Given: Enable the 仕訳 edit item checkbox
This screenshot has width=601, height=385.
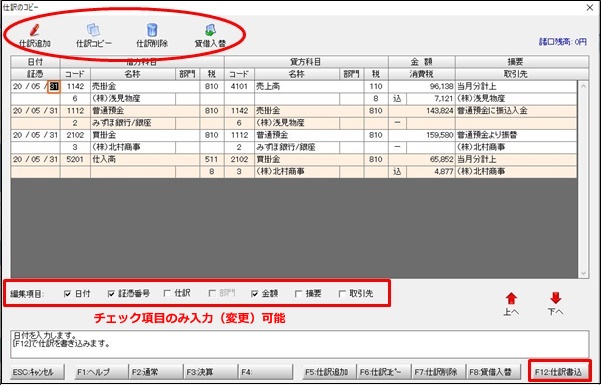Looking at the screenshot, I should coord(167,293).
